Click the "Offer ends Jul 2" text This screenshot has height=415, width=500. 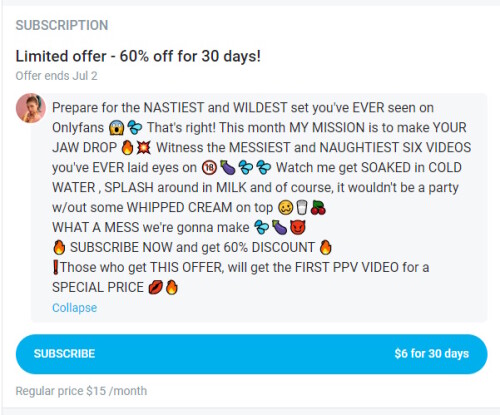click(x=56, y=76)
